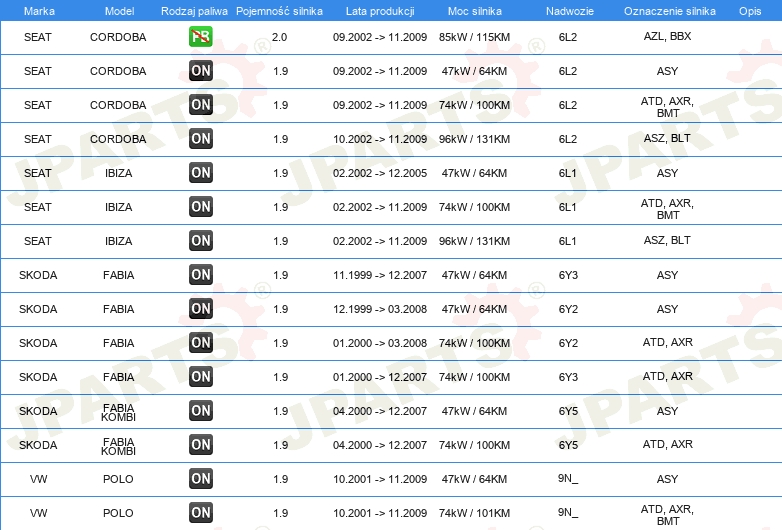Click the 10.2001 -> 11.2009 date in Polo ASY row

[380, 479]
